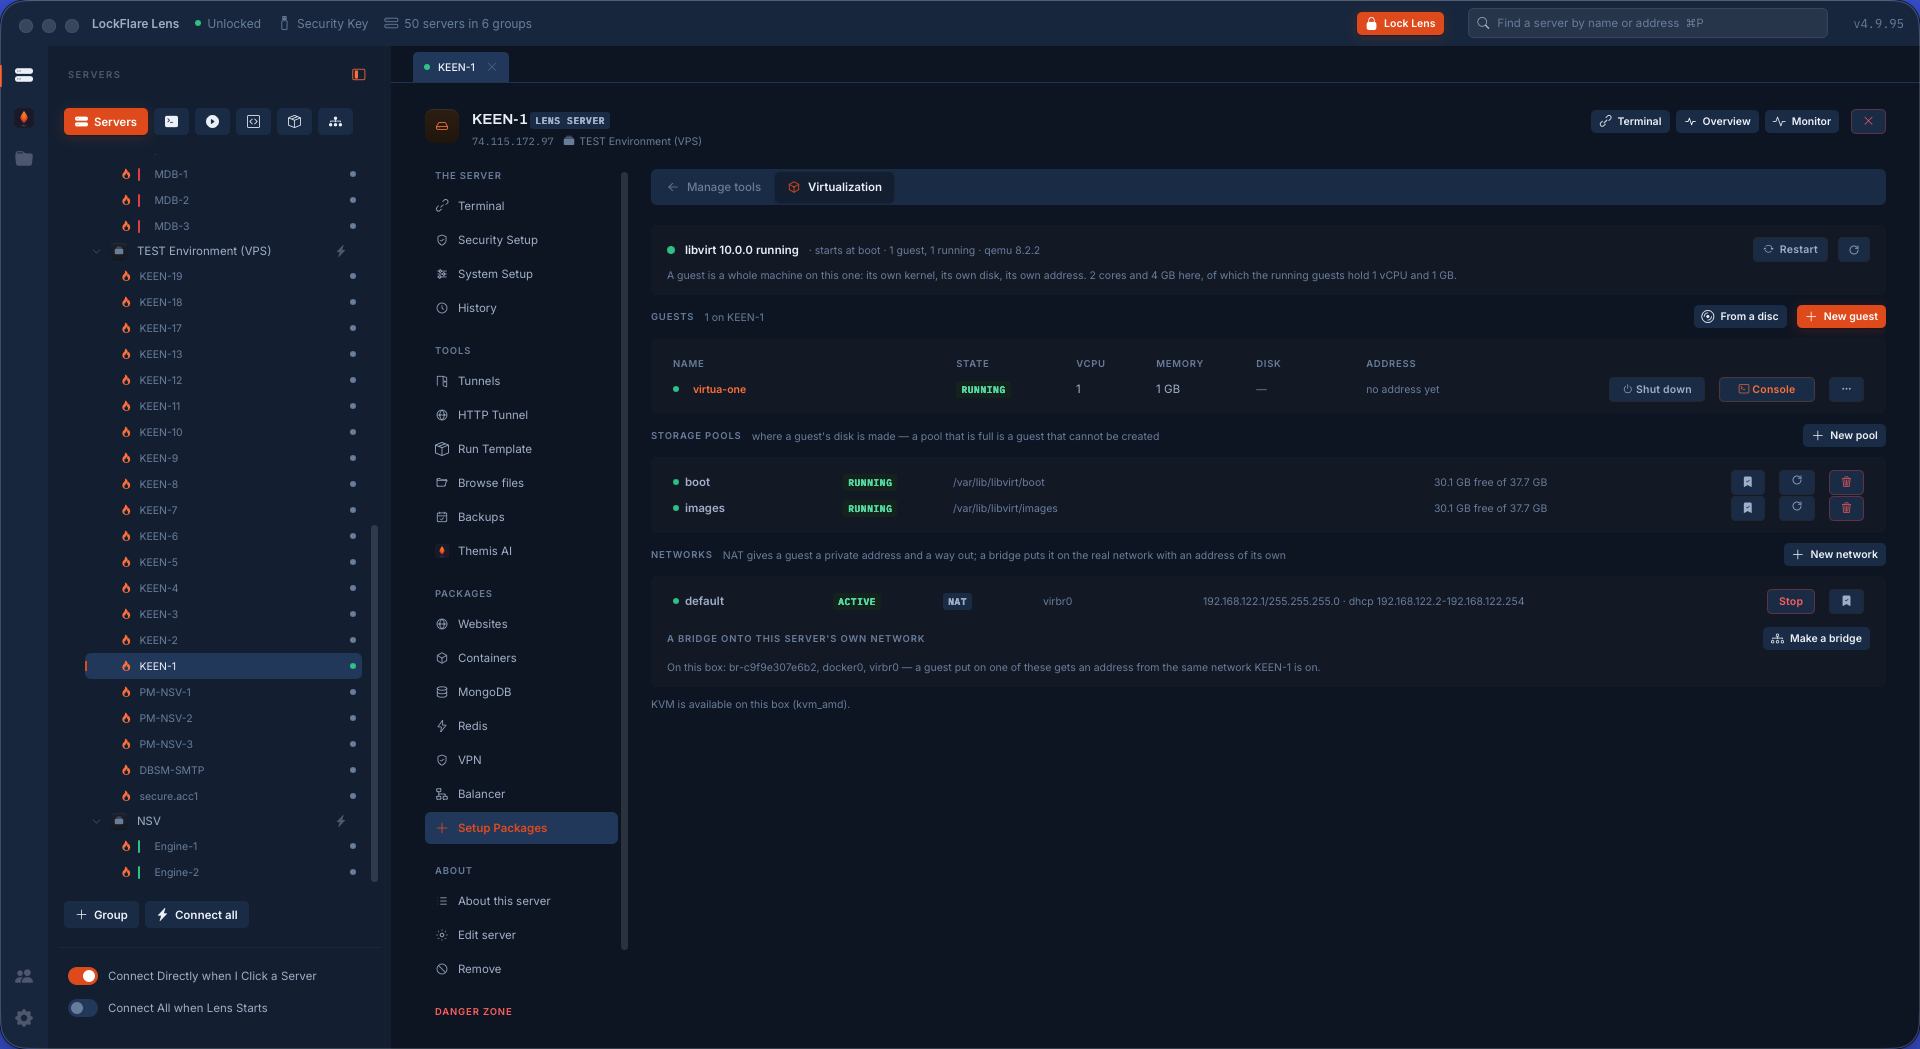Open History menu item
1920x1049 pixels.
pos(521,308)
